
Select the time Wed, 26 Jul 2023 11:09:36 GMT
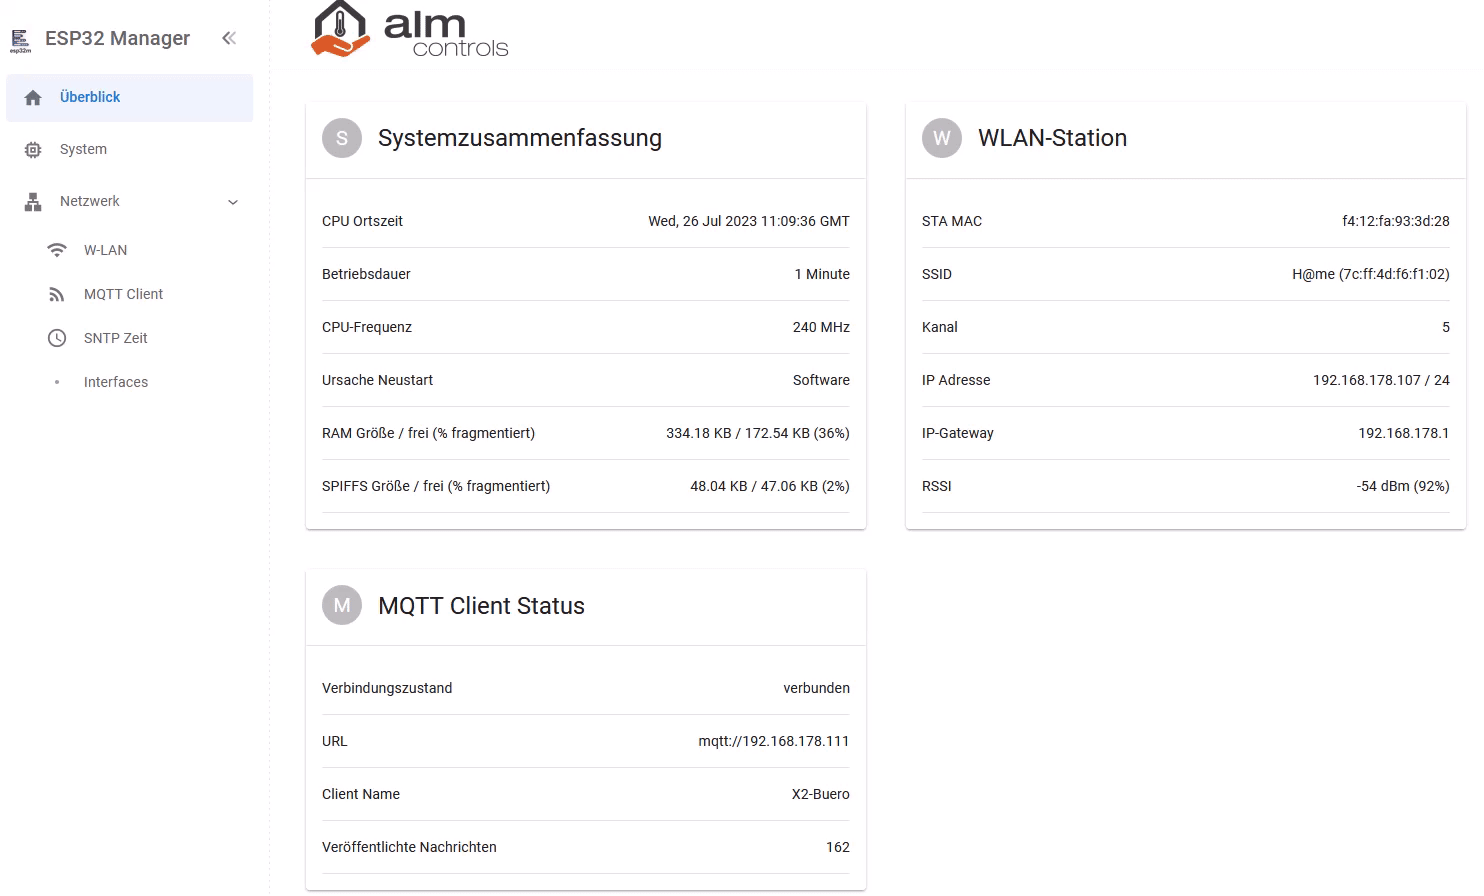pyautogui.click(x=749, y=221)
